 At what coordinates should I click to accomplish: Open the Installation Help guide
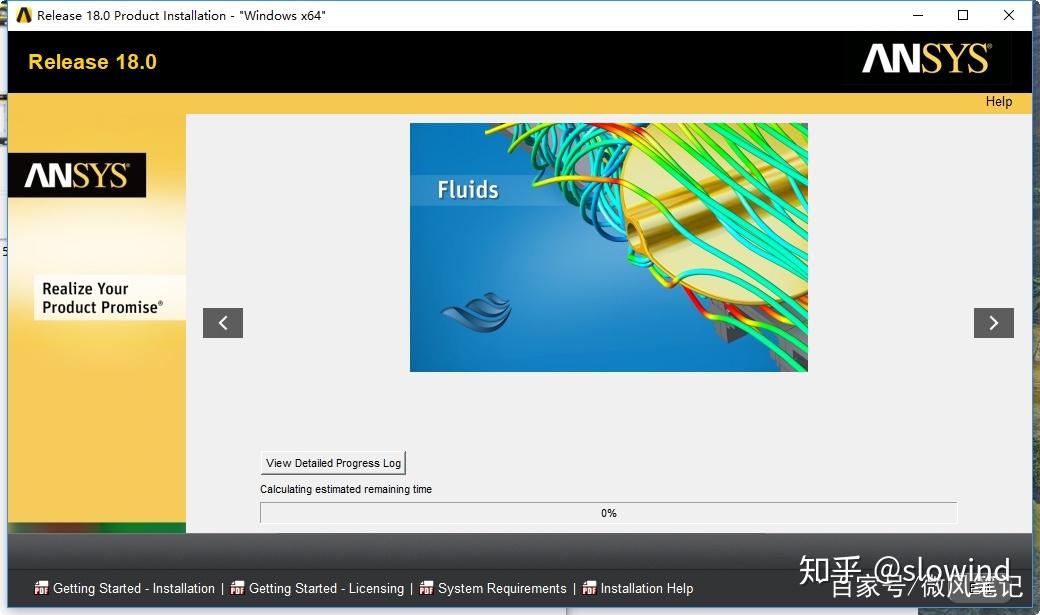[x=648, y=588]
